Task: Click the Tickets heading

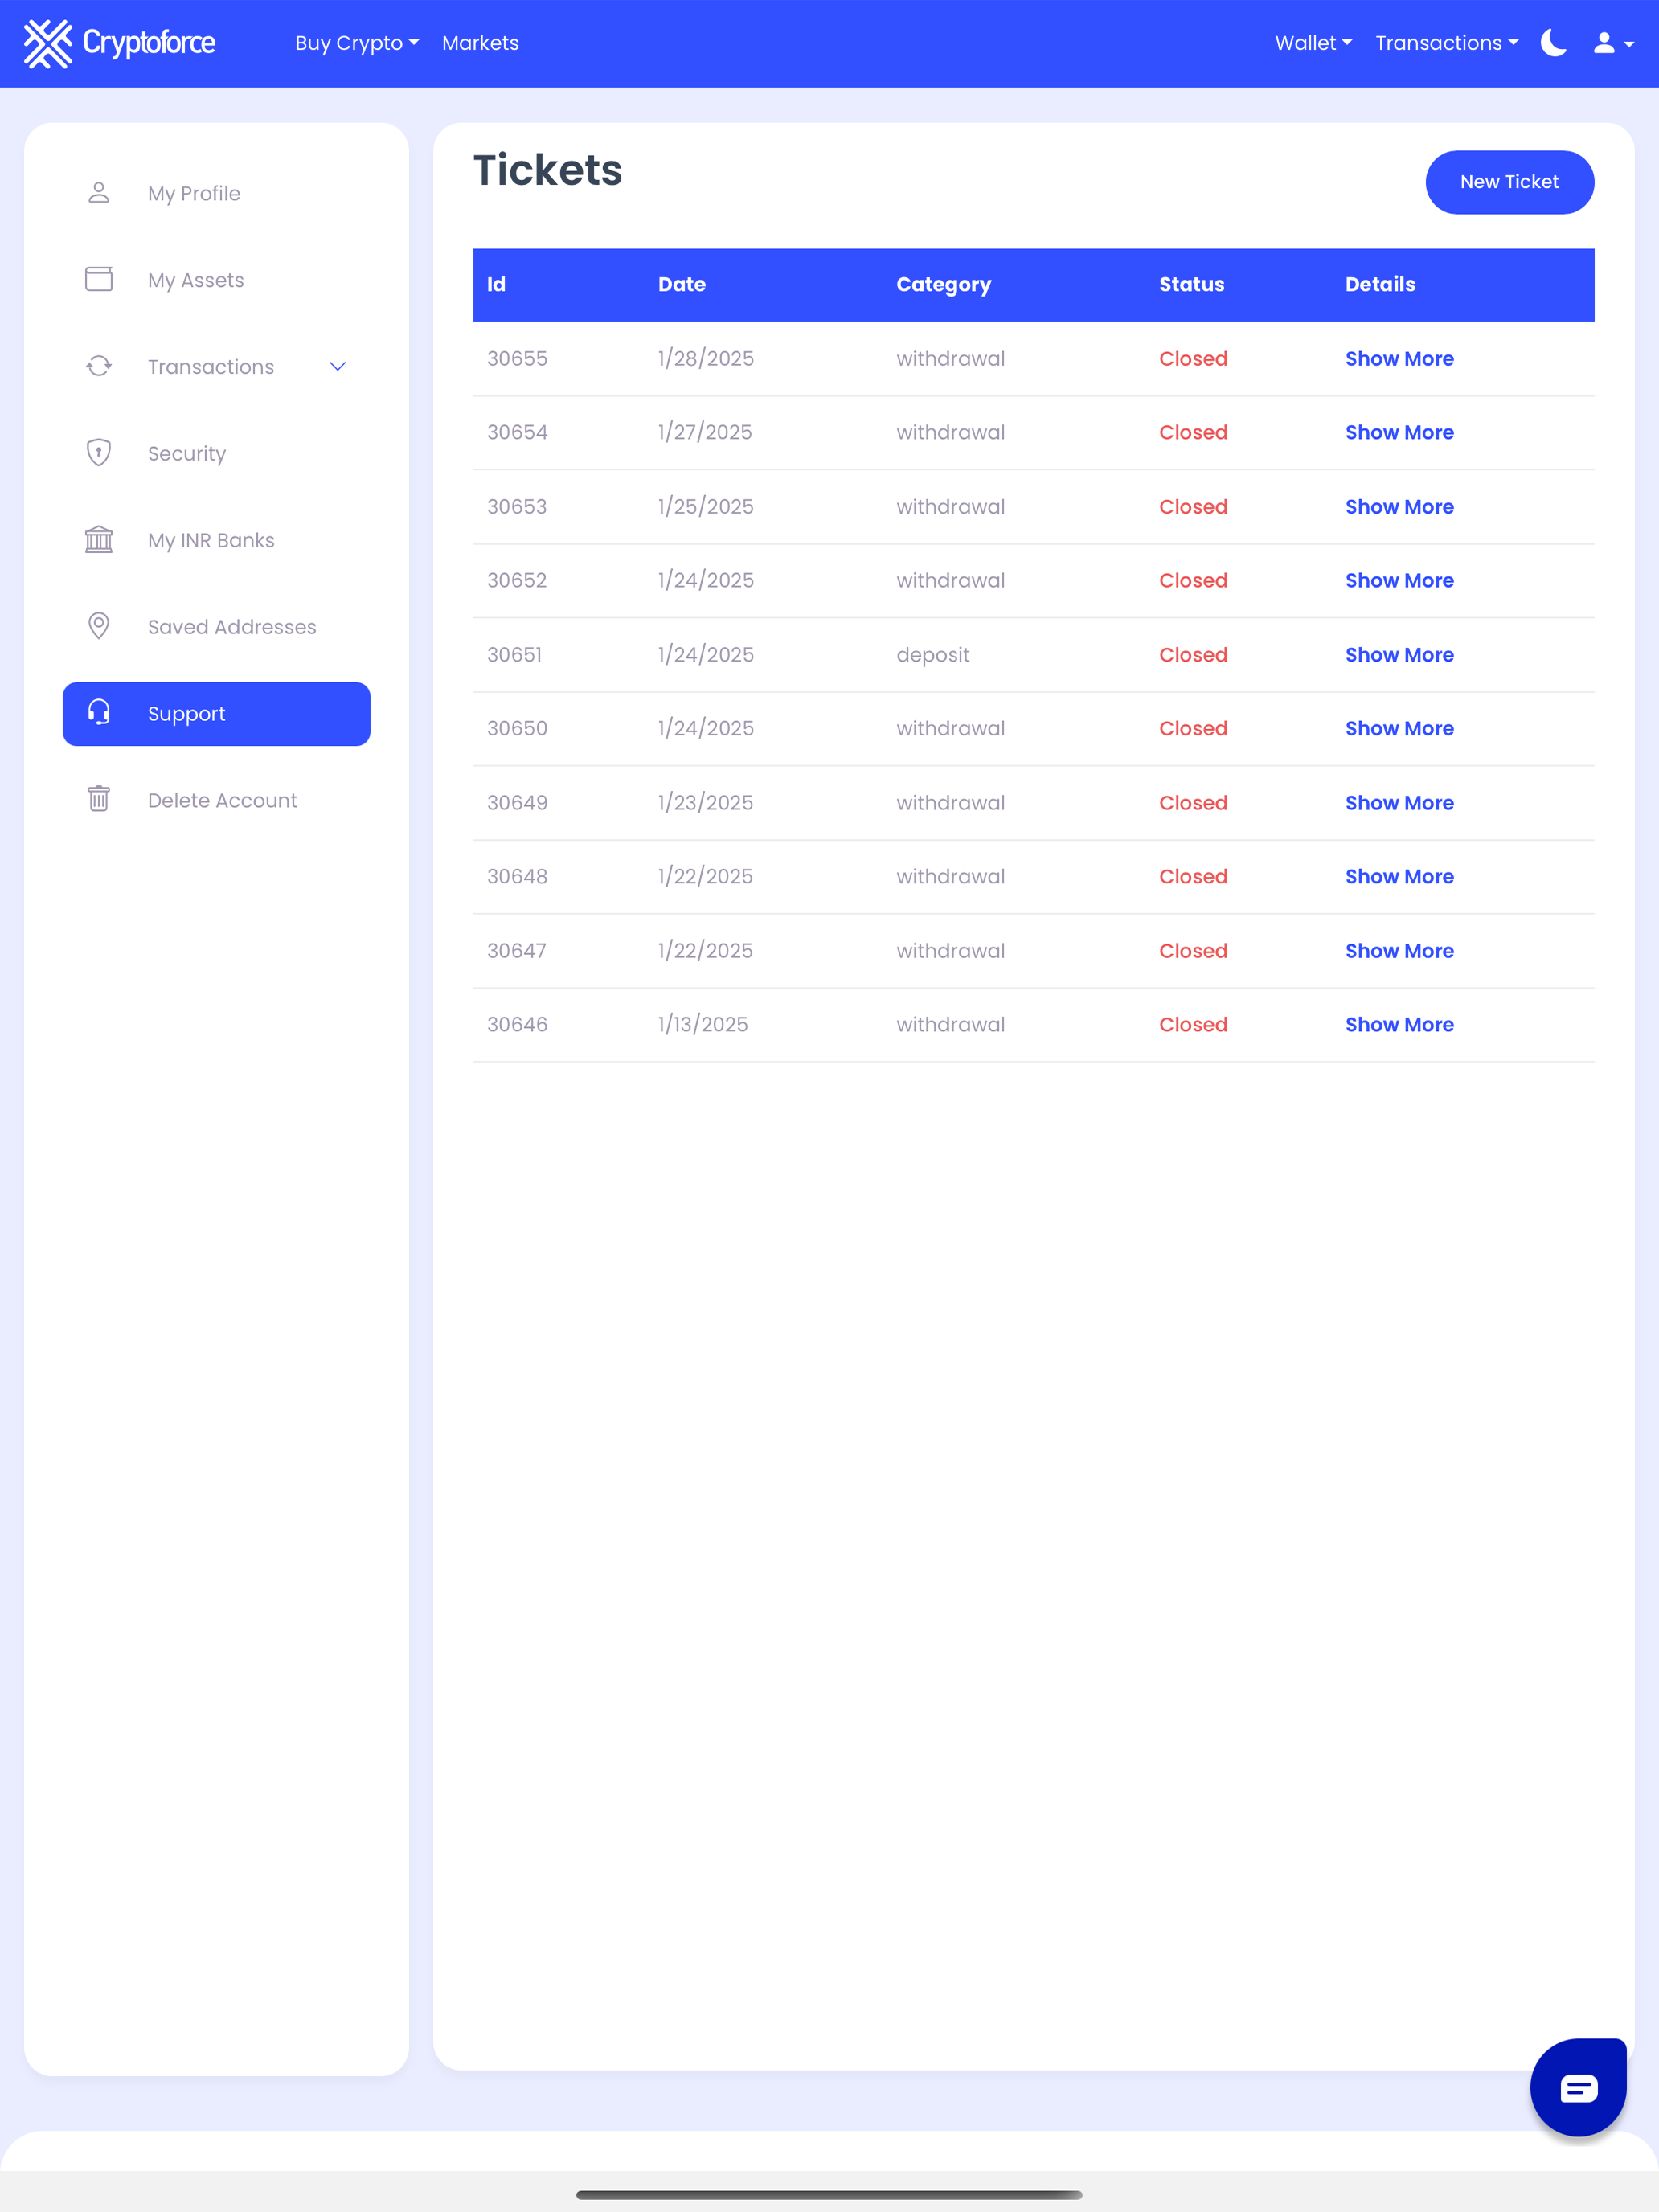Action: [x=548, y=170]
